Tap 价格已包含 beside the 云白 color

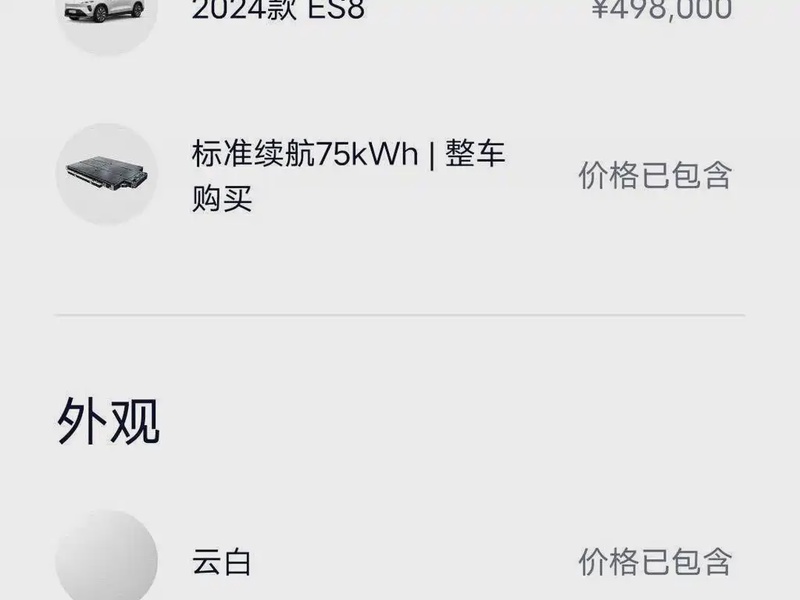656,562
